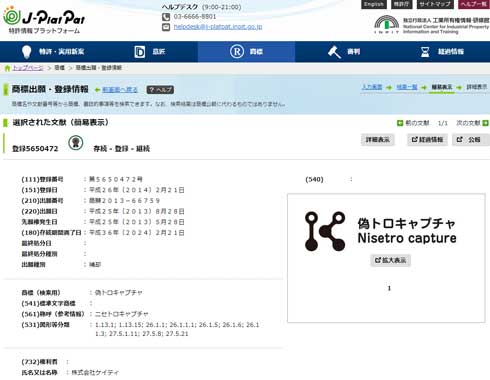Click the 存続 - 登録 - 継続 status text
This screenshot has height=380, width=490.
122,149
